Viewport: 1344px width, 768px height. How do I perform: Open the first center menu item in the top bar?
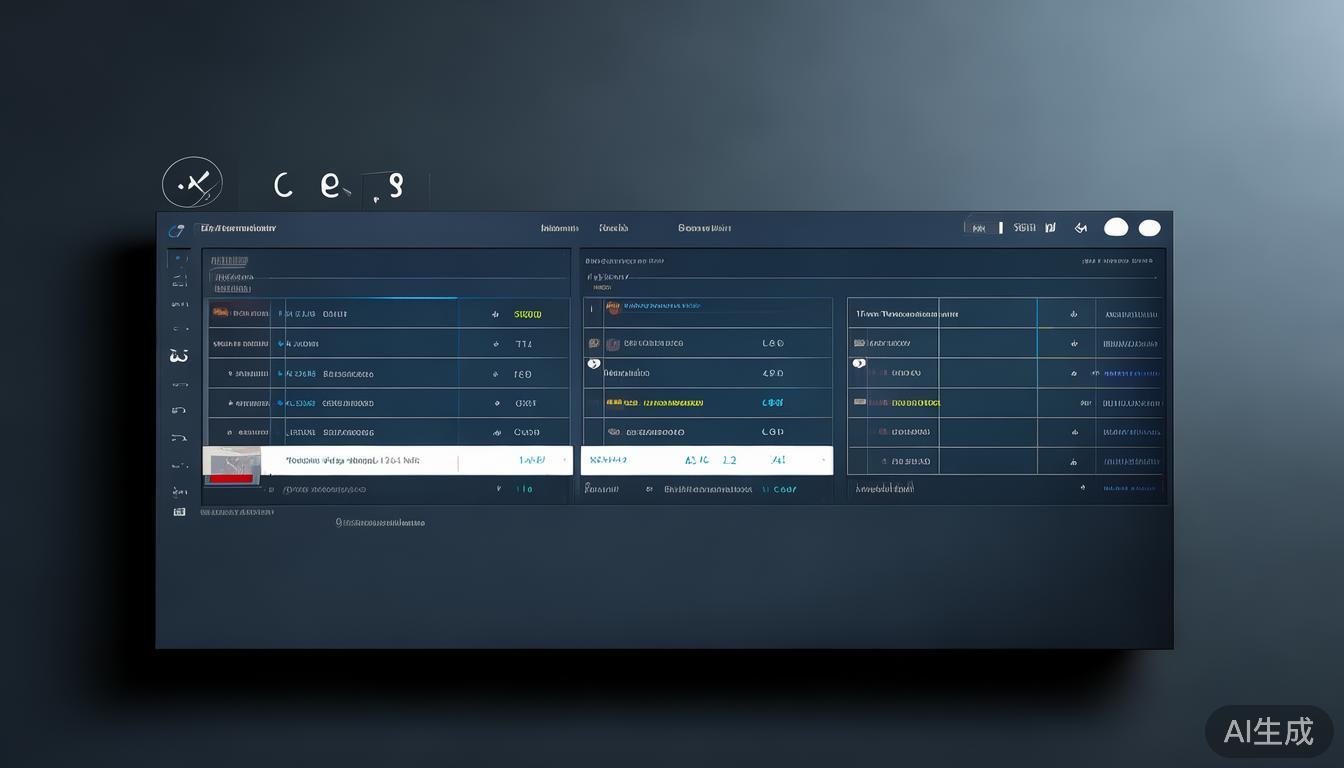point(559,228)
